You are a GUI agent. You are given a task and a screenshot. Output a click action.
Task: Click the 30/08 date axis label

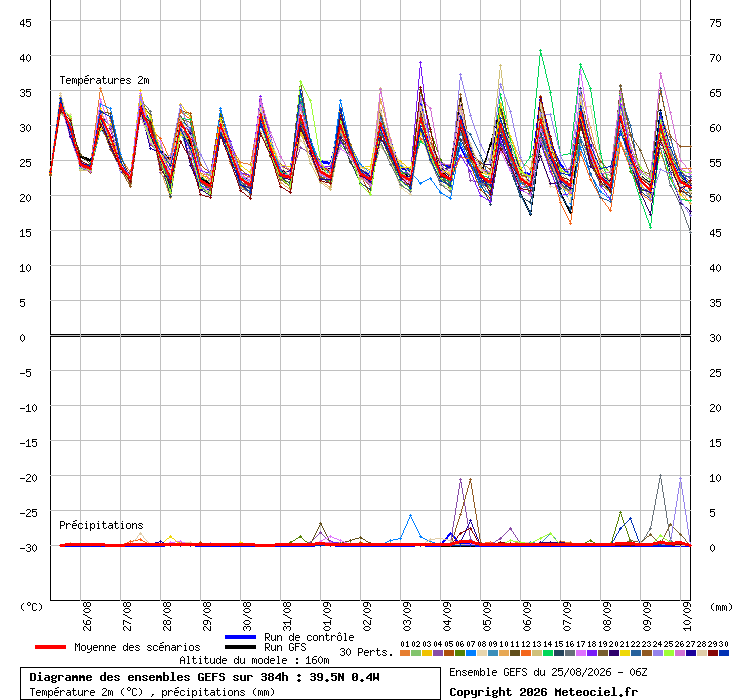(247, 616)
